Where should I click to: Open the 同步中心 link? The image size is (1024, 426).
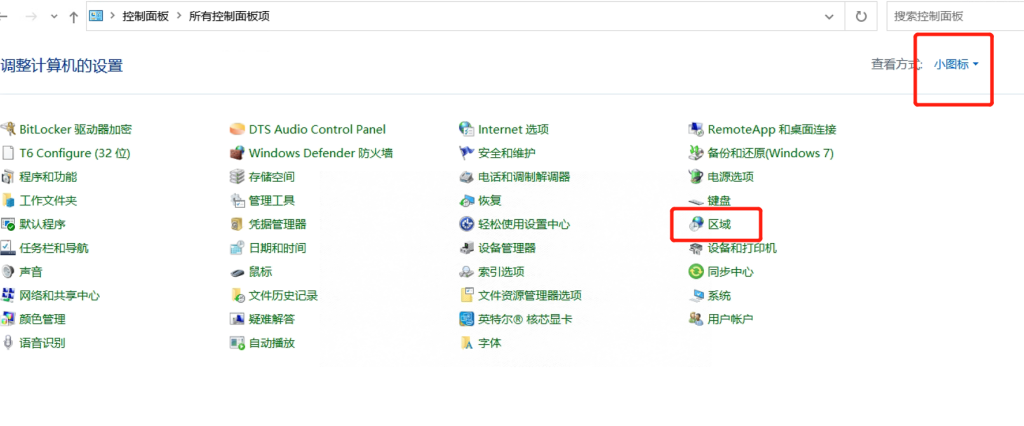(730, 272)
